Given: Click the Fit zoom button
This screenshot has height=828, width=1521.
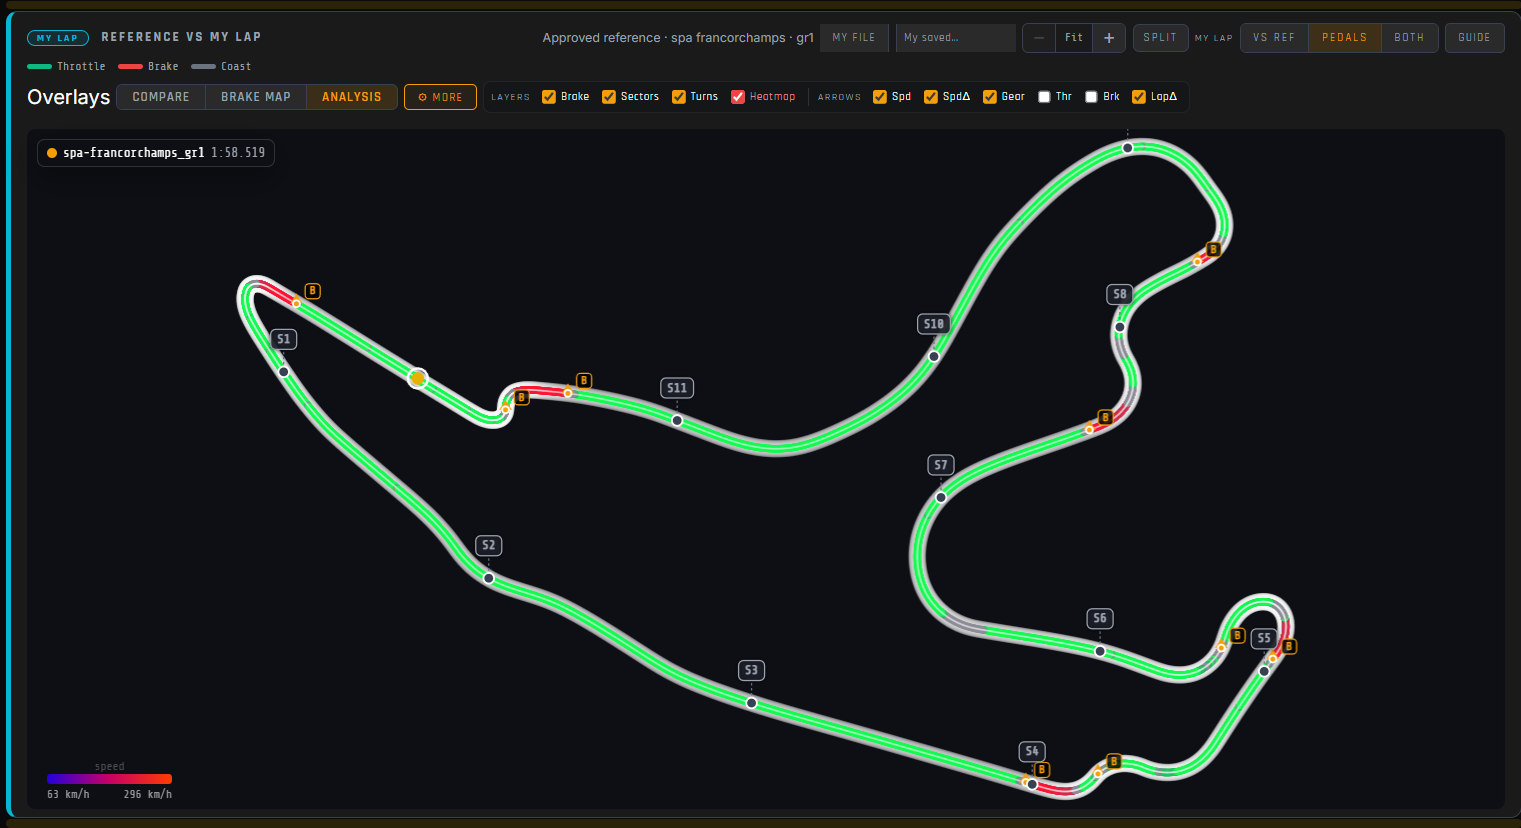Looking at the screenshot, I should [x=1074, y=38].
